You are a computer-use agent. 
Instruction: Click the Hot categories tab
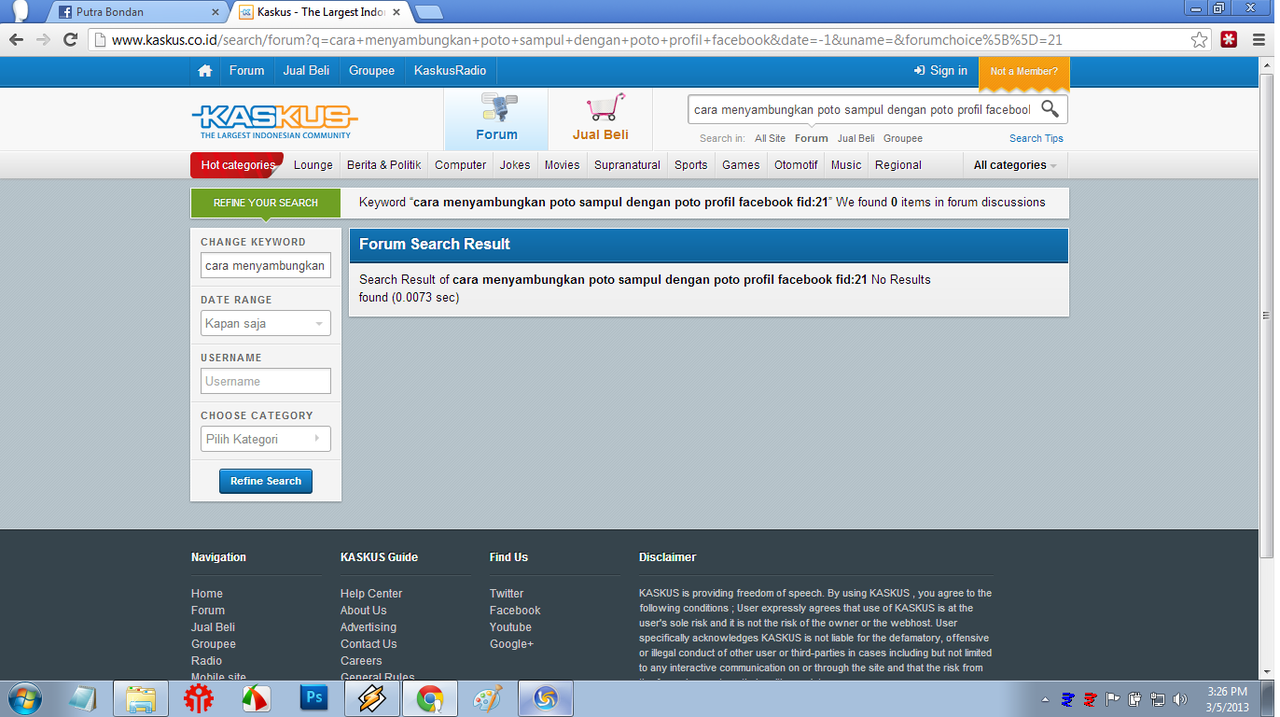tap(237, 165)
